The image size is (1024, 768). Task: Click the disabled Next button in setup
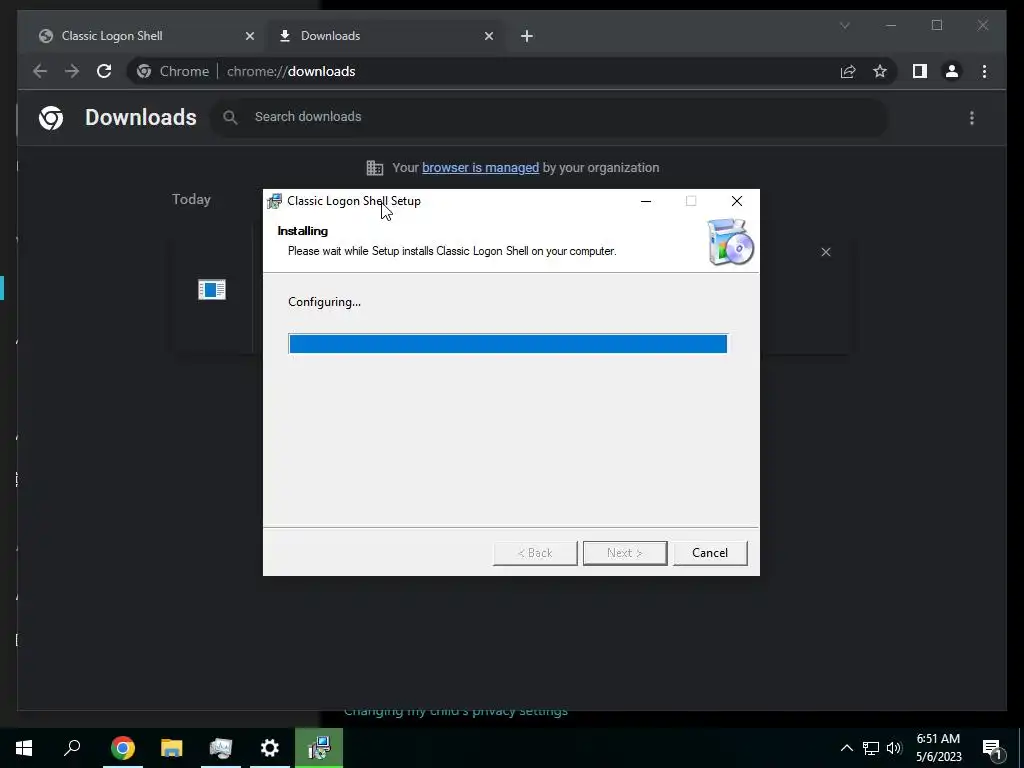pos(624,552)
